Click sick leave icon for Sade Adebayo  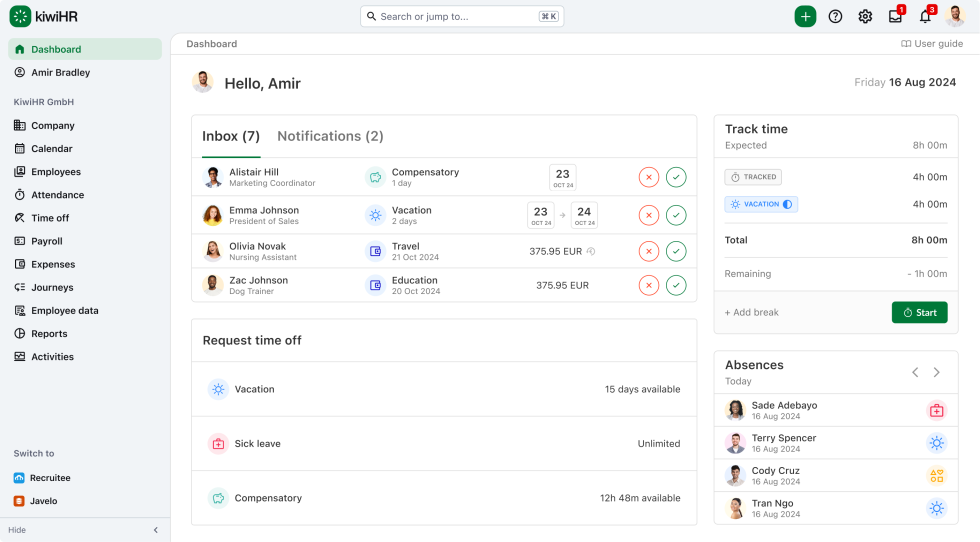tap(936, 410)
